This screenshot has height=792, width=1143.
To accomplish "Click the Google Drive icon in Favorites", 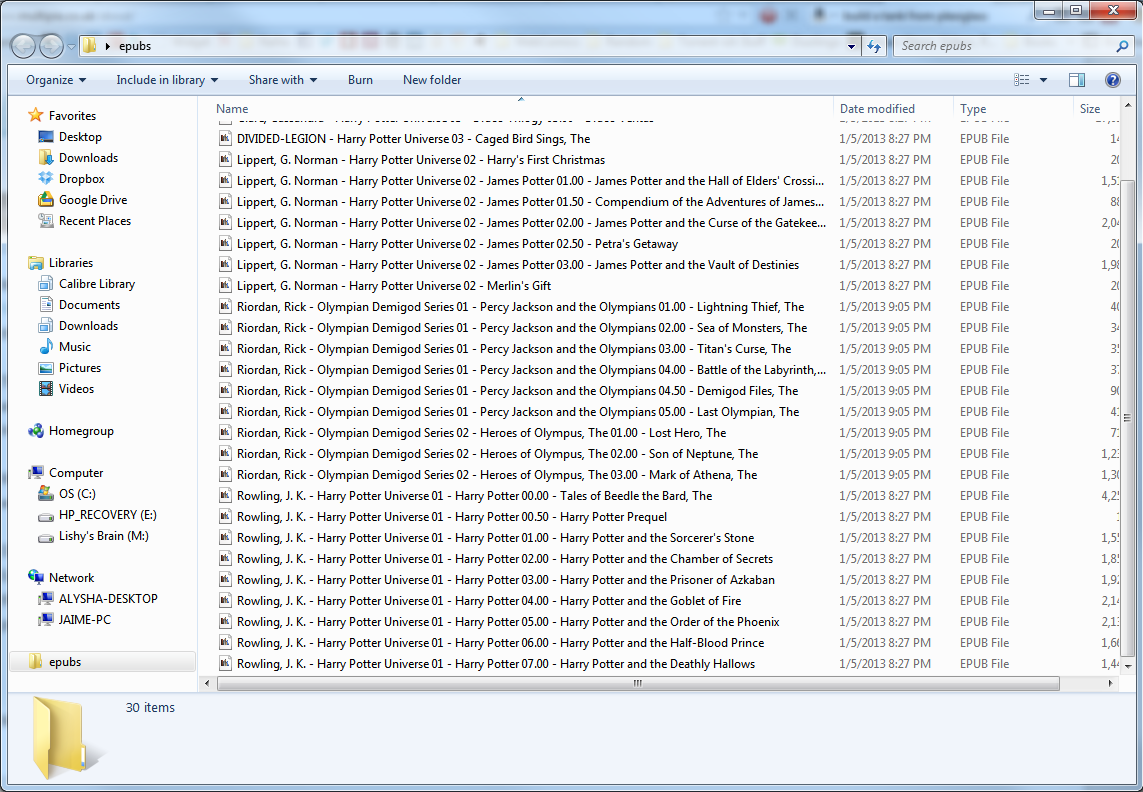I will (46, 200).
